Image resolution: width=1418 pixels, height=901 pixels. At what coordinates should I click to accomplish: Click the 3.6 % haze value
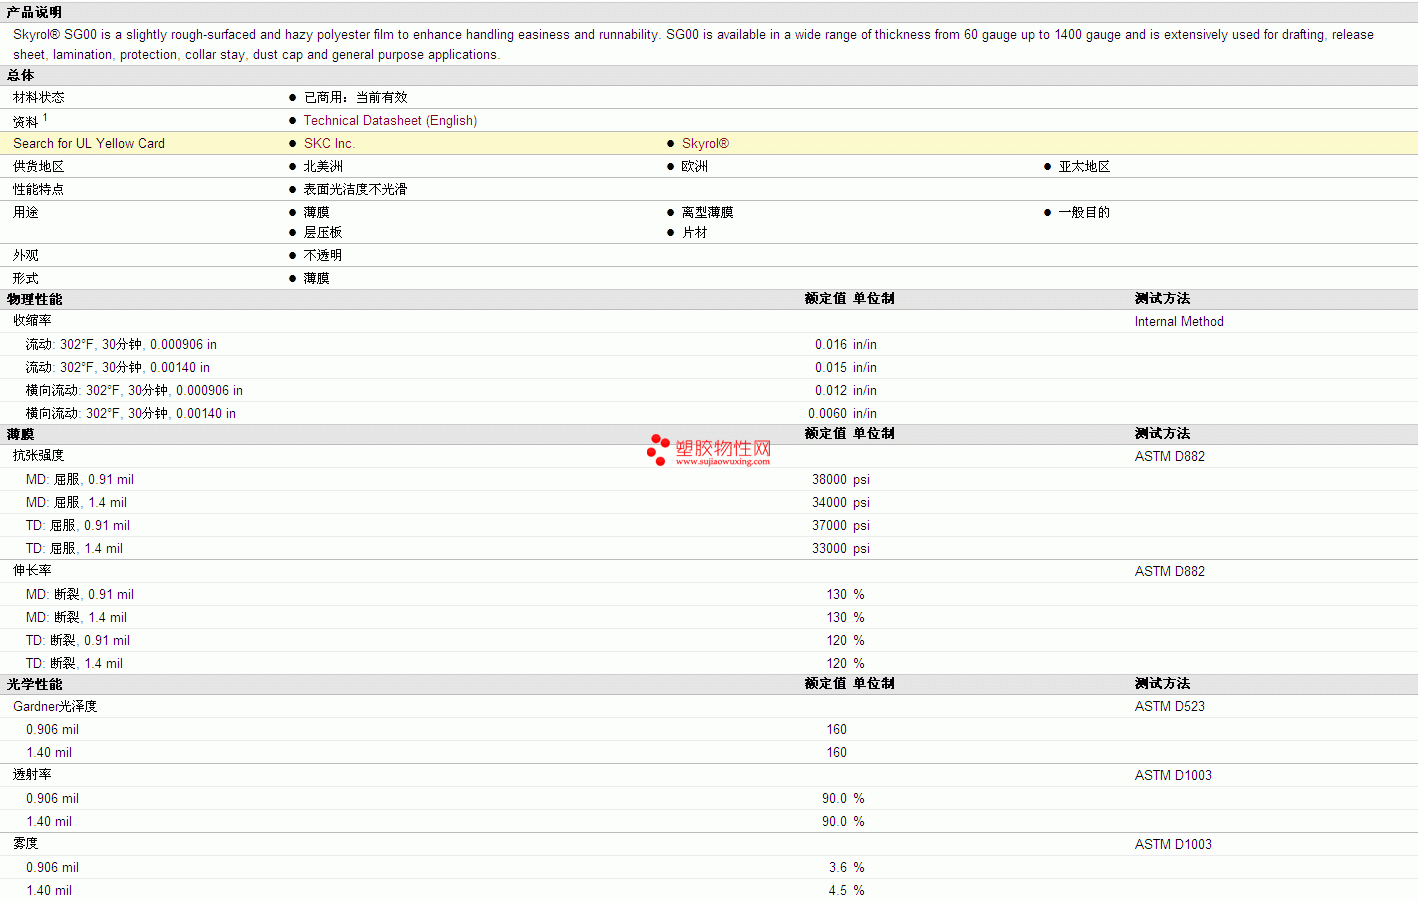[x=847, y=867]
